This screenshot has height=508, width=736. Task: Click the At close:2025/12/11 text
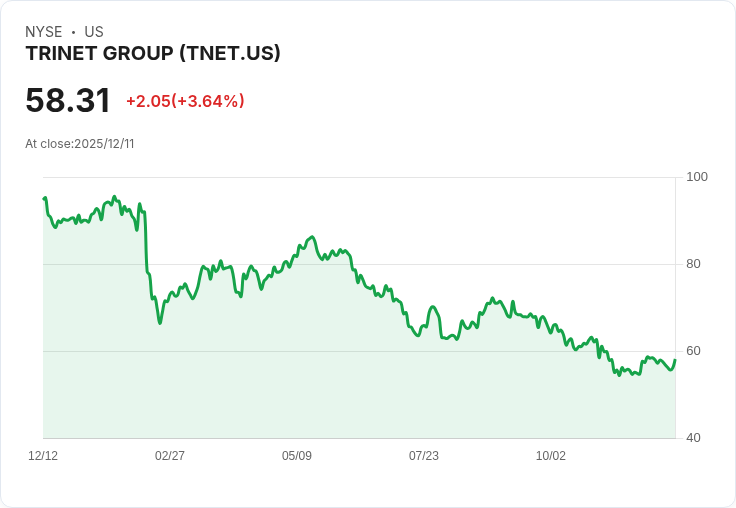pos(80,144)
